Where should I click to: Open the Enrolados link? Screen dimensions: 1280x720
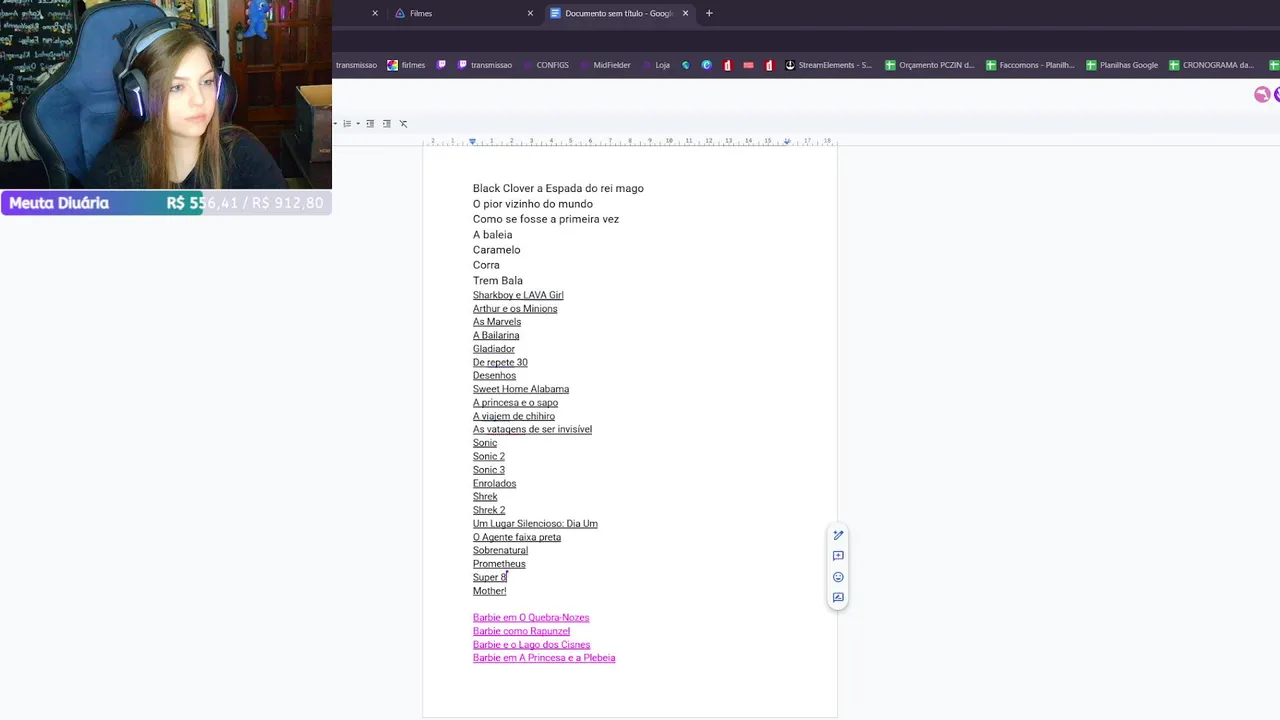coord(495,484)
